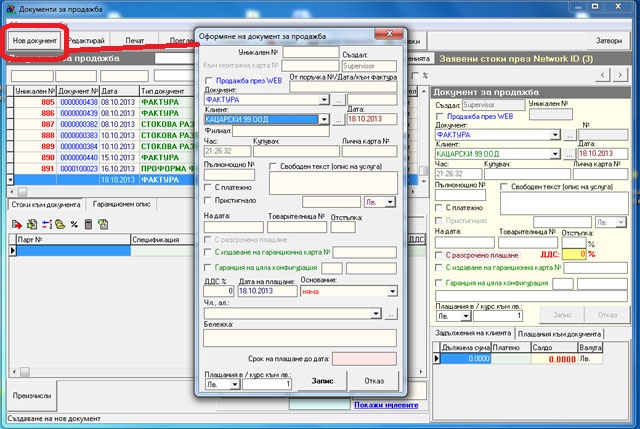Tick Свободен текст (опис на услуга) in dialog
This screenshot has height=429, width=640.
pos(273,167)
